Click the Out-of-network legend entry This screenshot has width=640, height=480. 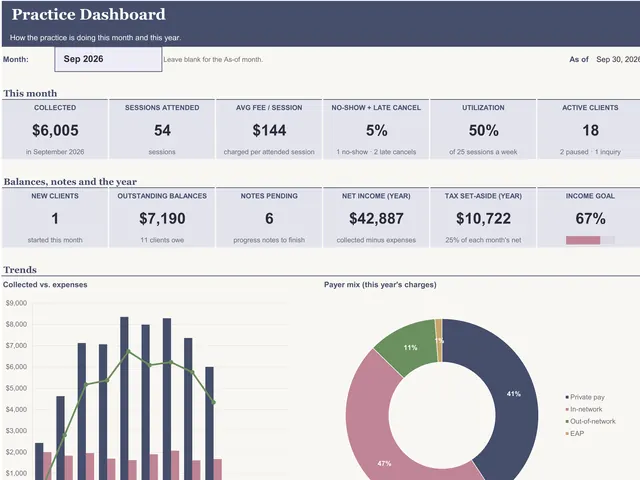(x=590, y=421)
